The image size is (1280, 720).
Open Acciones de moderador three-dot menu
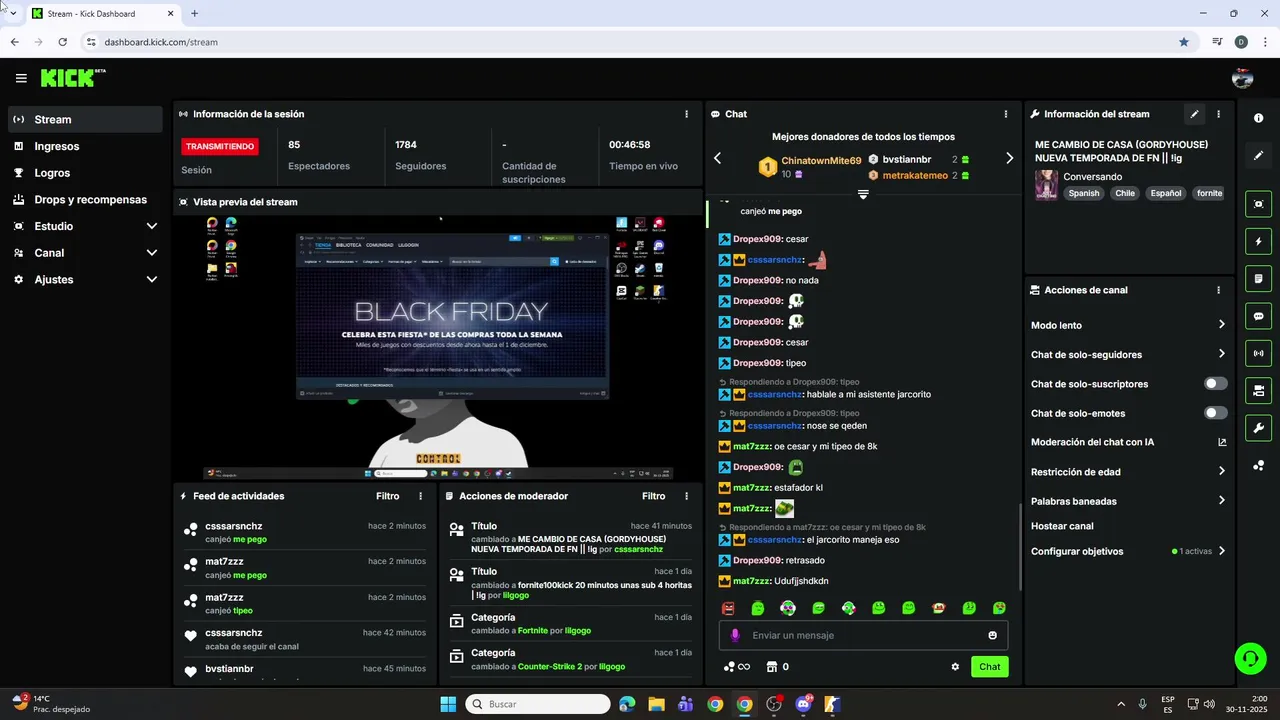tap(686, 496)
